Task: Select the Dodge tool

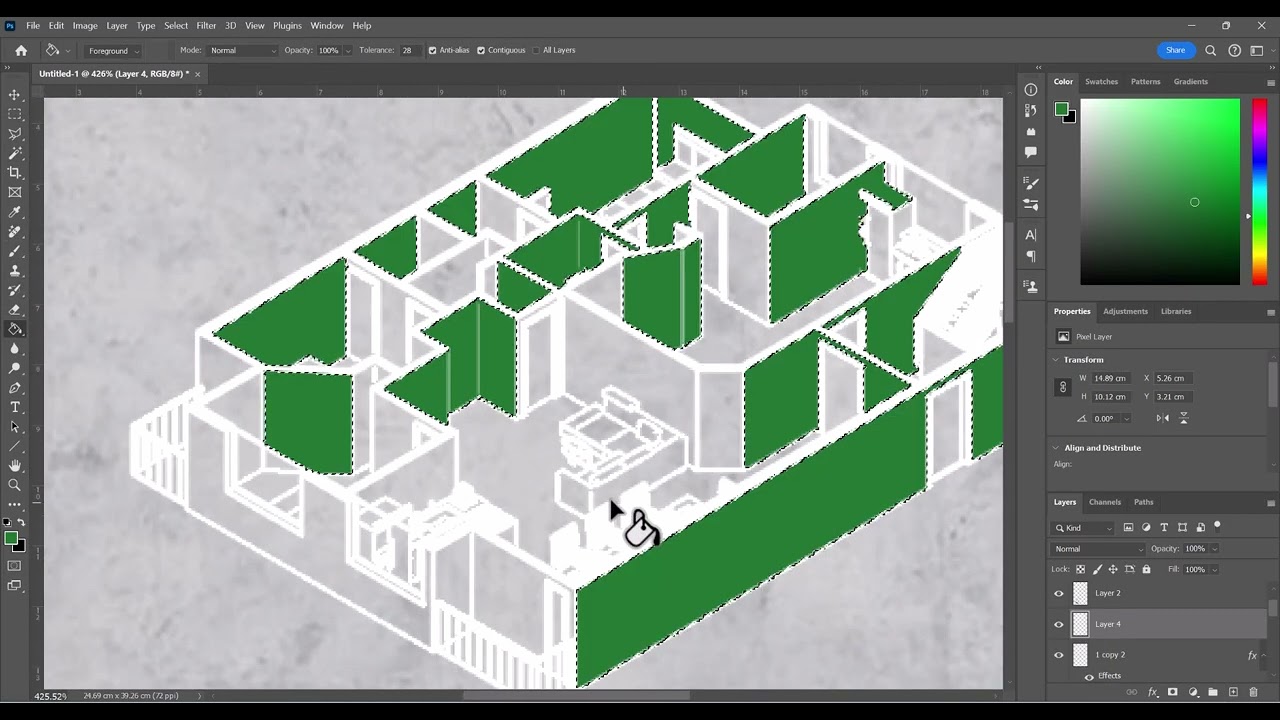Action: [x=15, y=368]
